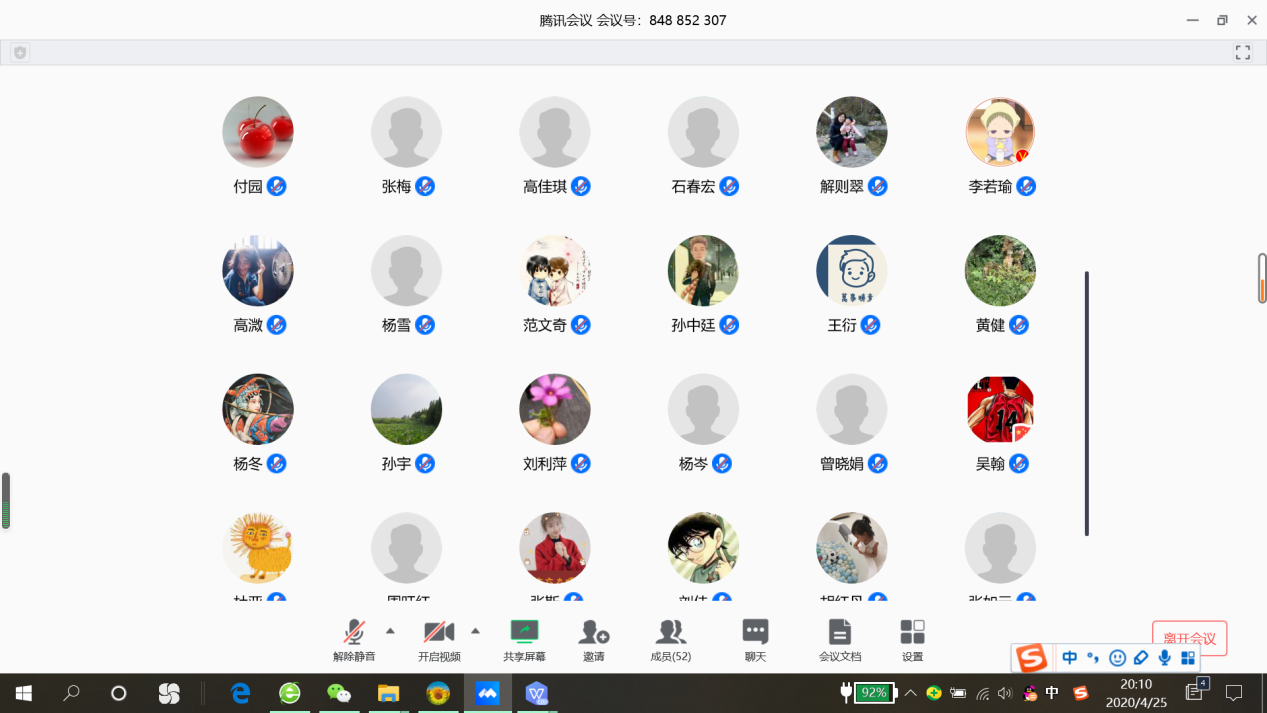Open Meeting Documents (会议文档)
Screen dimensions: 1267x713
[839, 633]
